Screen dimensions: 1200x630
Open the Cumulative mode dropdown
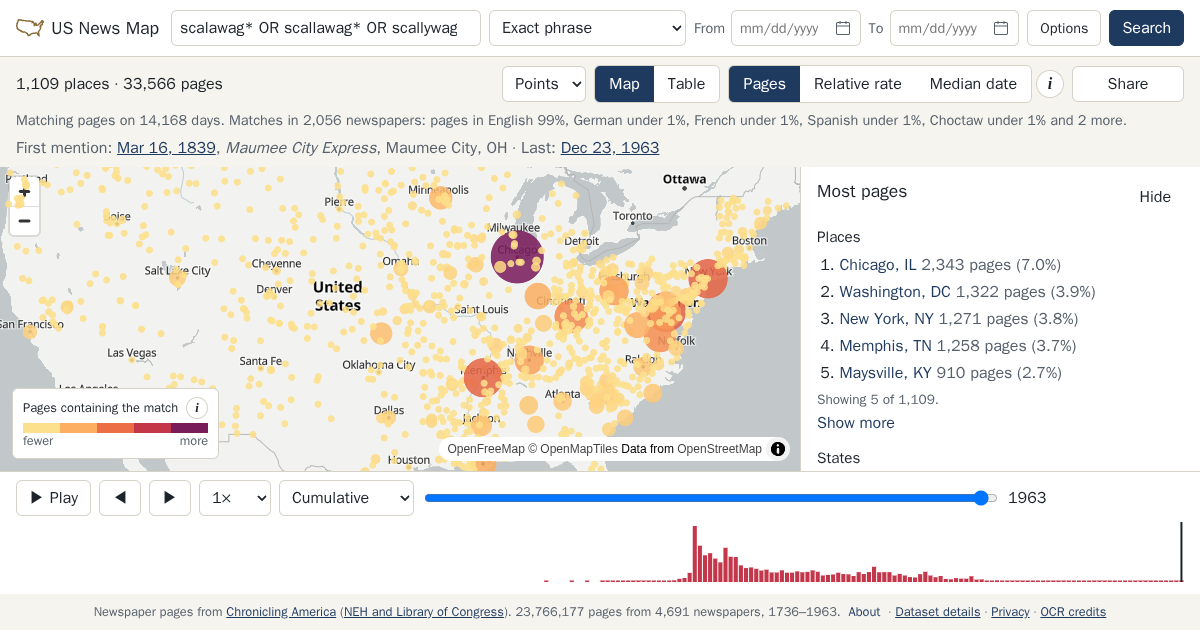(x=346, y=498)
